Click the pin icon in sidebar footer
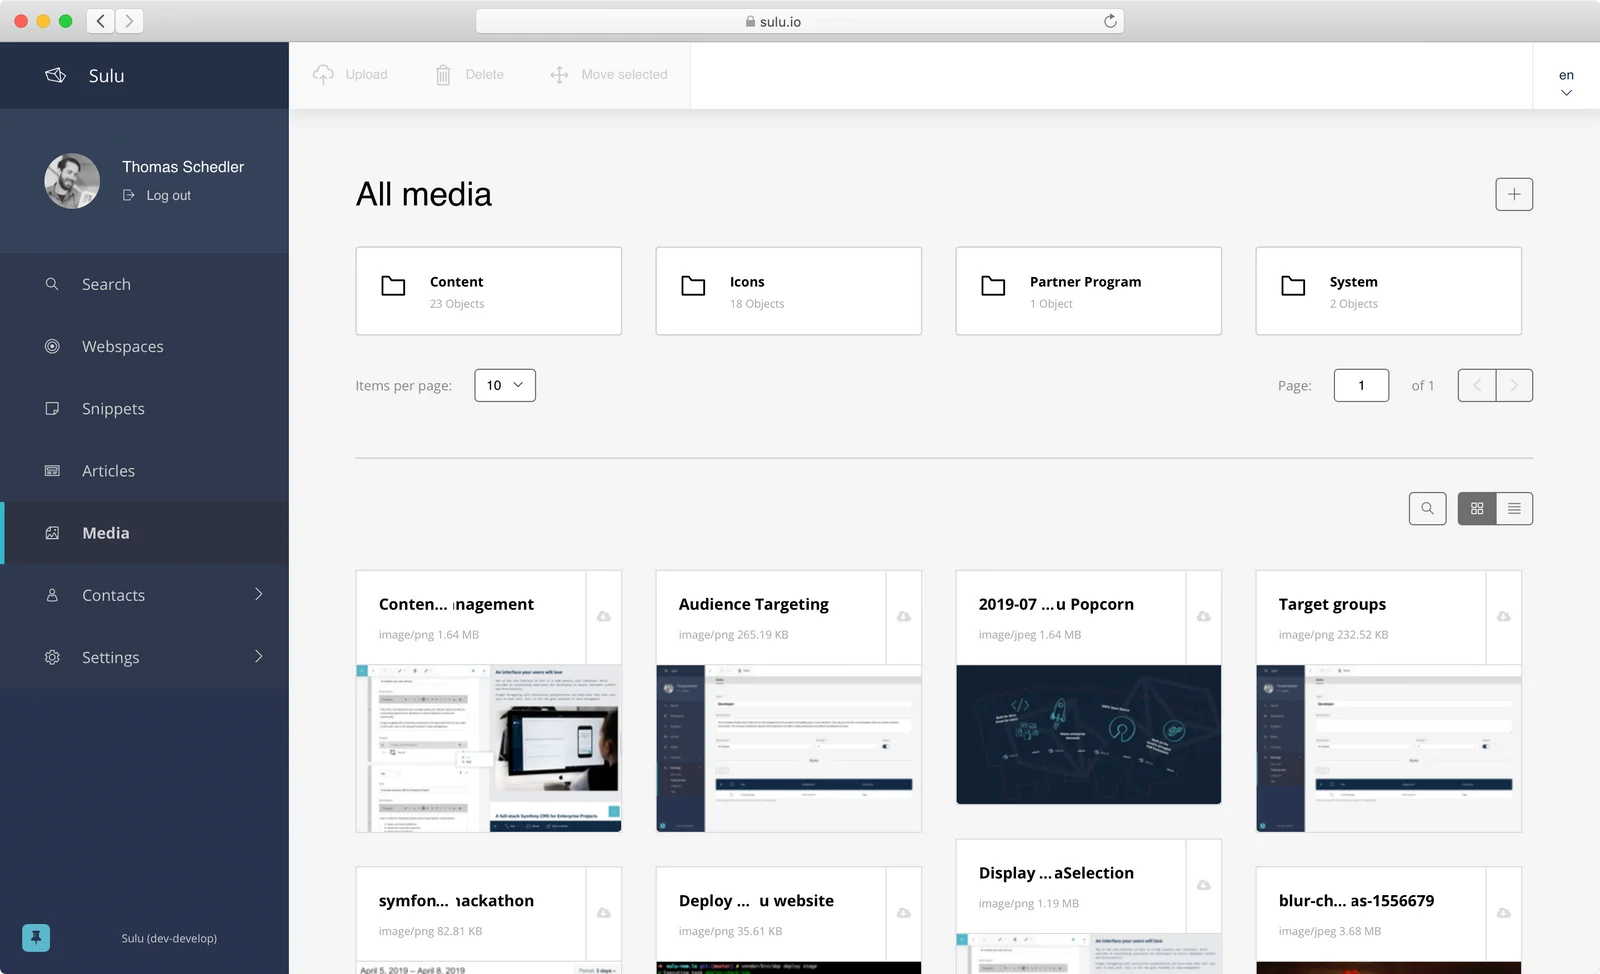1600x974 pixels. click(36, 937)
